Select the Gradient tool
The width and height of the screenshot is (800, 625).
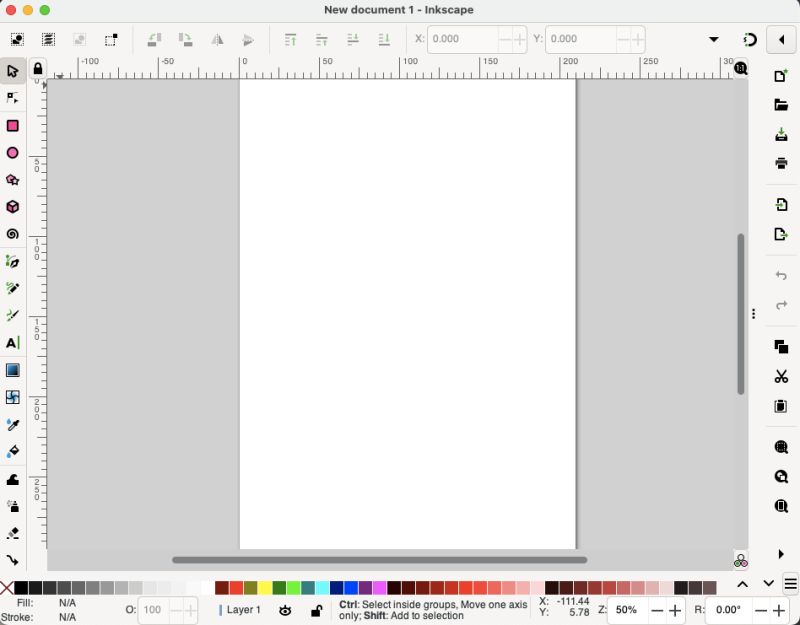pyautogui.click(x=13, y=370)
